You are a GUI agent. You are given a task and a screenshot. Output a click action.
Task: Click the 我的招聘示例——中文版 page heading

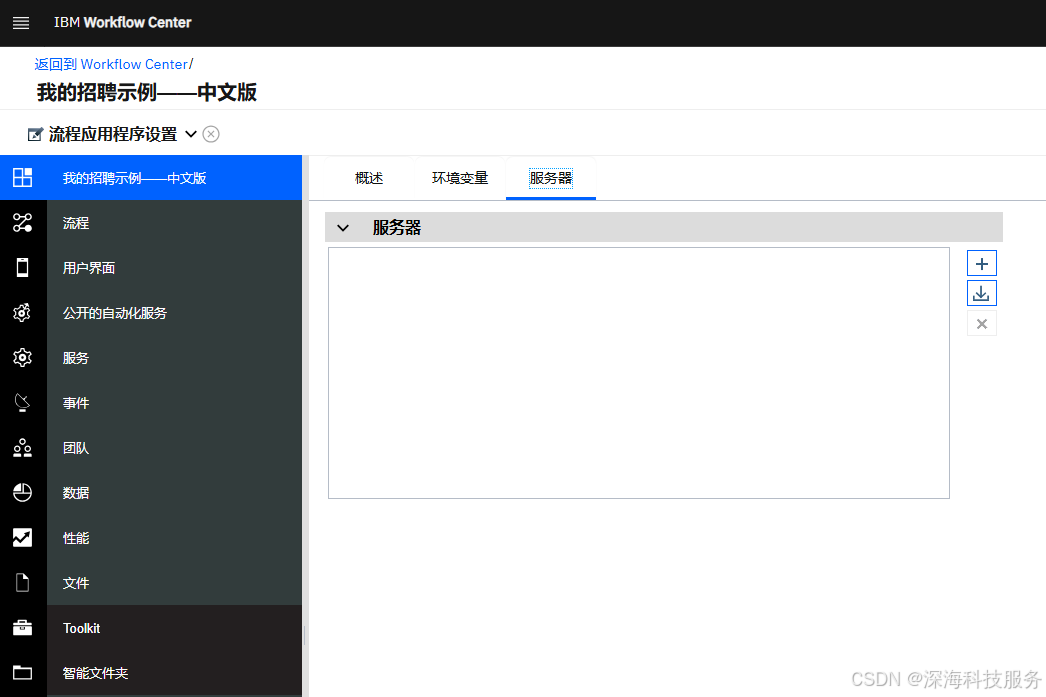tap(147, 92)
